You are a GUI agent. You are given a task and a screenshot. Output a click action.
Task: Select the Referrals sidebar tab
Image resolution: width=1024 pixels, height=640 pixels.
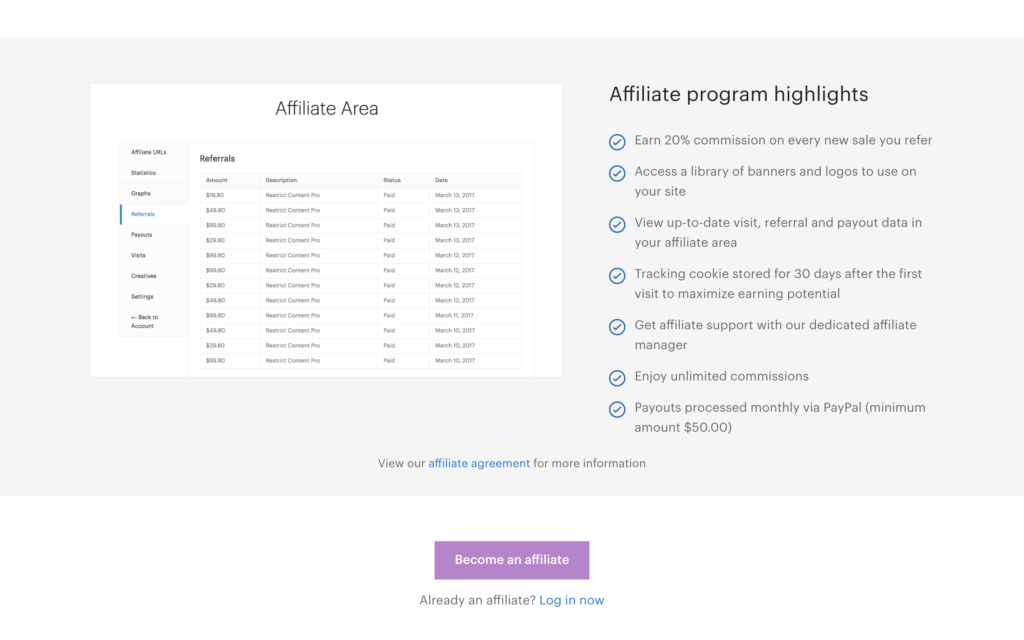[143, 214]
